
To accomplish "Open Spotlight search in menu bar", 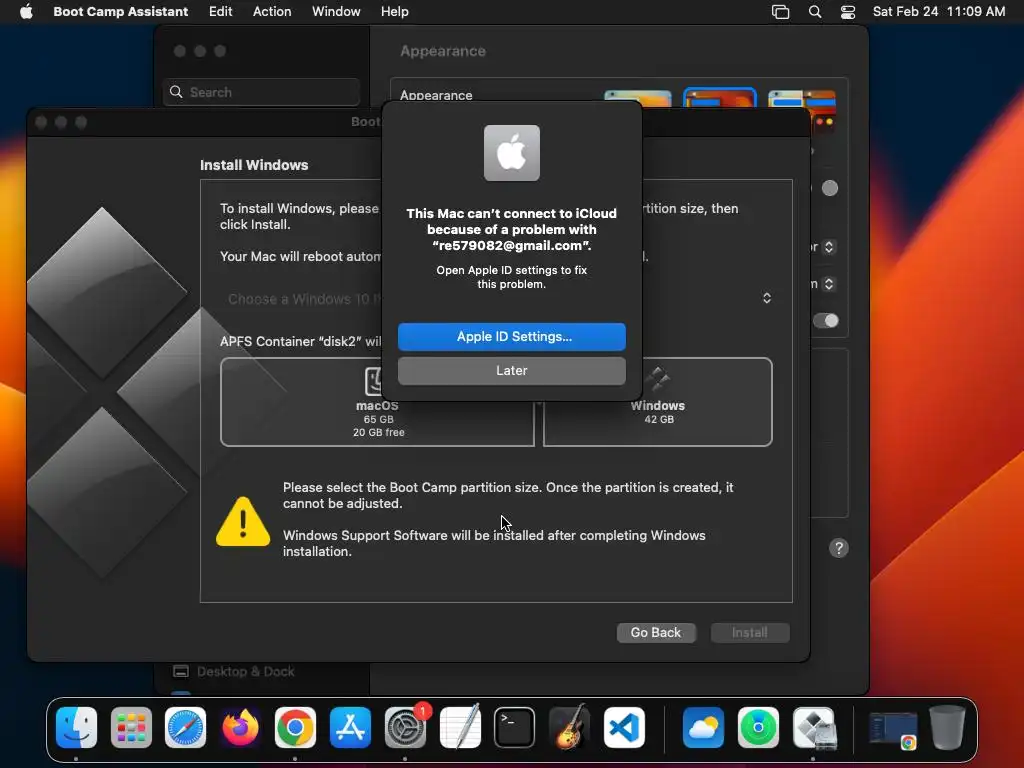I will tap(814, 12).
